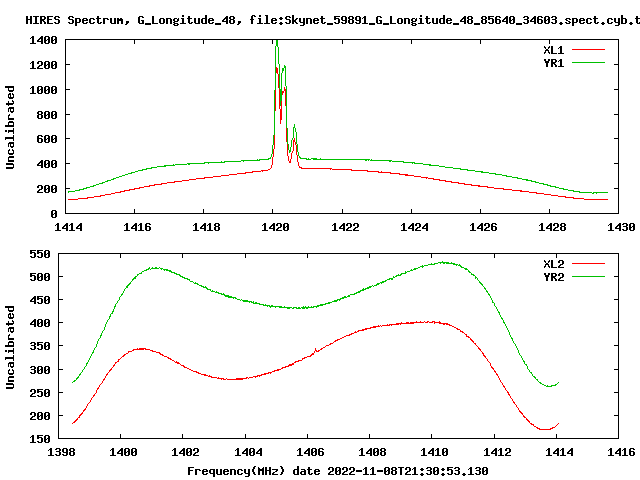The image size is (640, 480).
Task: Click the 1416 tick label on top plot
Action: point(137,227)
